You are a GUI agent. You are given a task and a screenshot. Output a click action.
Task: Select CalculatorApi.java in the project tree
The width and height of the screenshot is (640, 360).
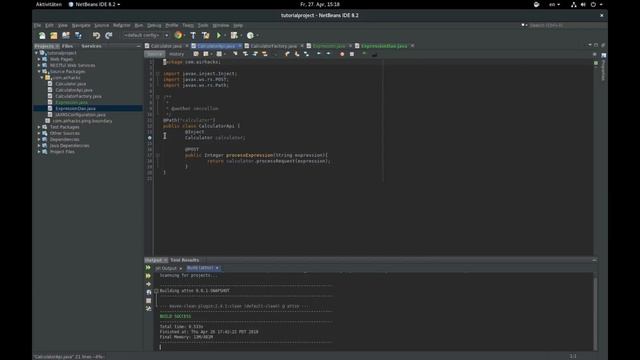[74, 90]
